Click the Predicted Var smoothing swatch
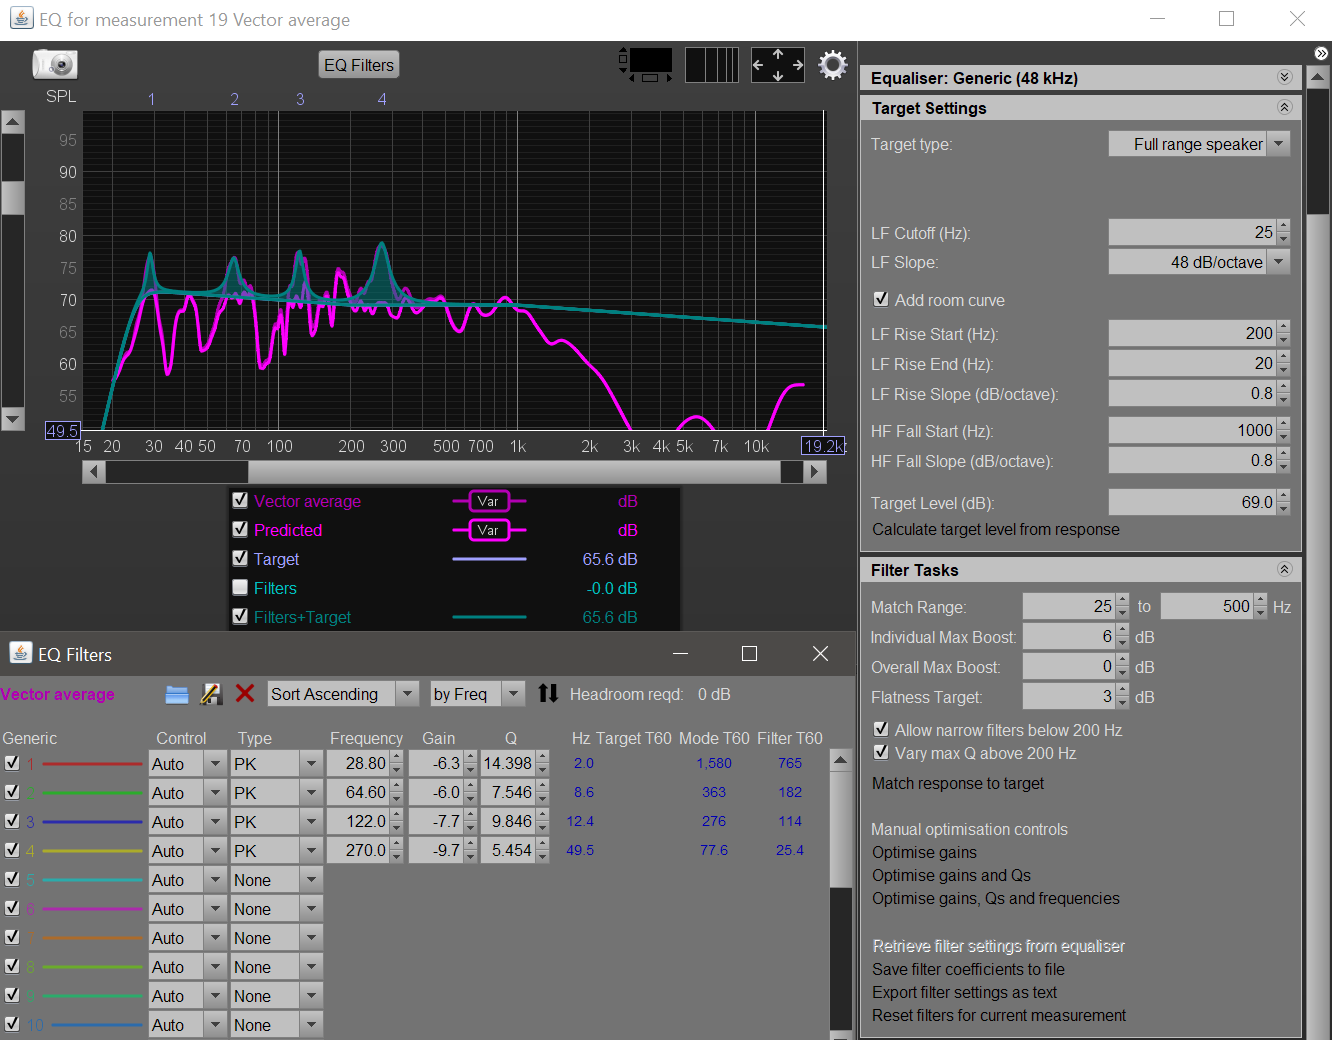Screen dimensions: 1332x1040 (488, 530)
